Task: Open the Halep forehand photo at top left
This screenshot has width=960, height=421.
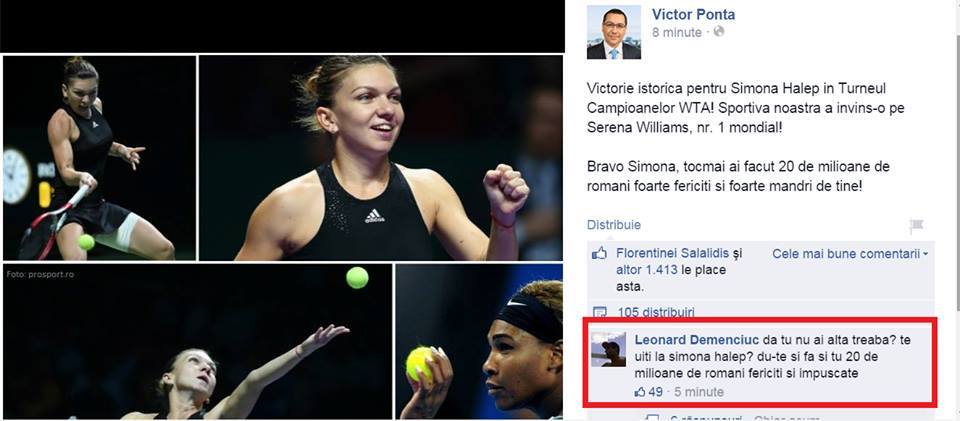Action: [x=100, y=158]
